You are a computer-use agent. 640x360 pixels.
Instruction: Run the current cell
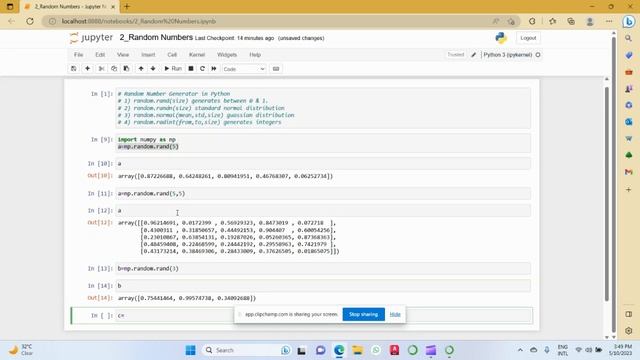click(173, 69)
